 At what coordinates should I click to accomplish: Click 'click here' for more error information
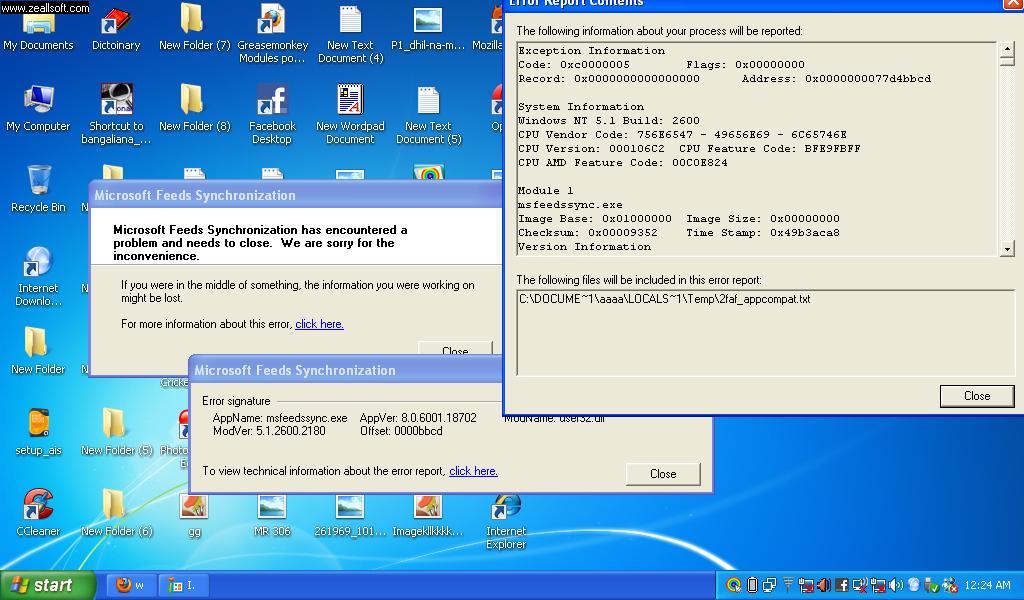pos(319,324)
